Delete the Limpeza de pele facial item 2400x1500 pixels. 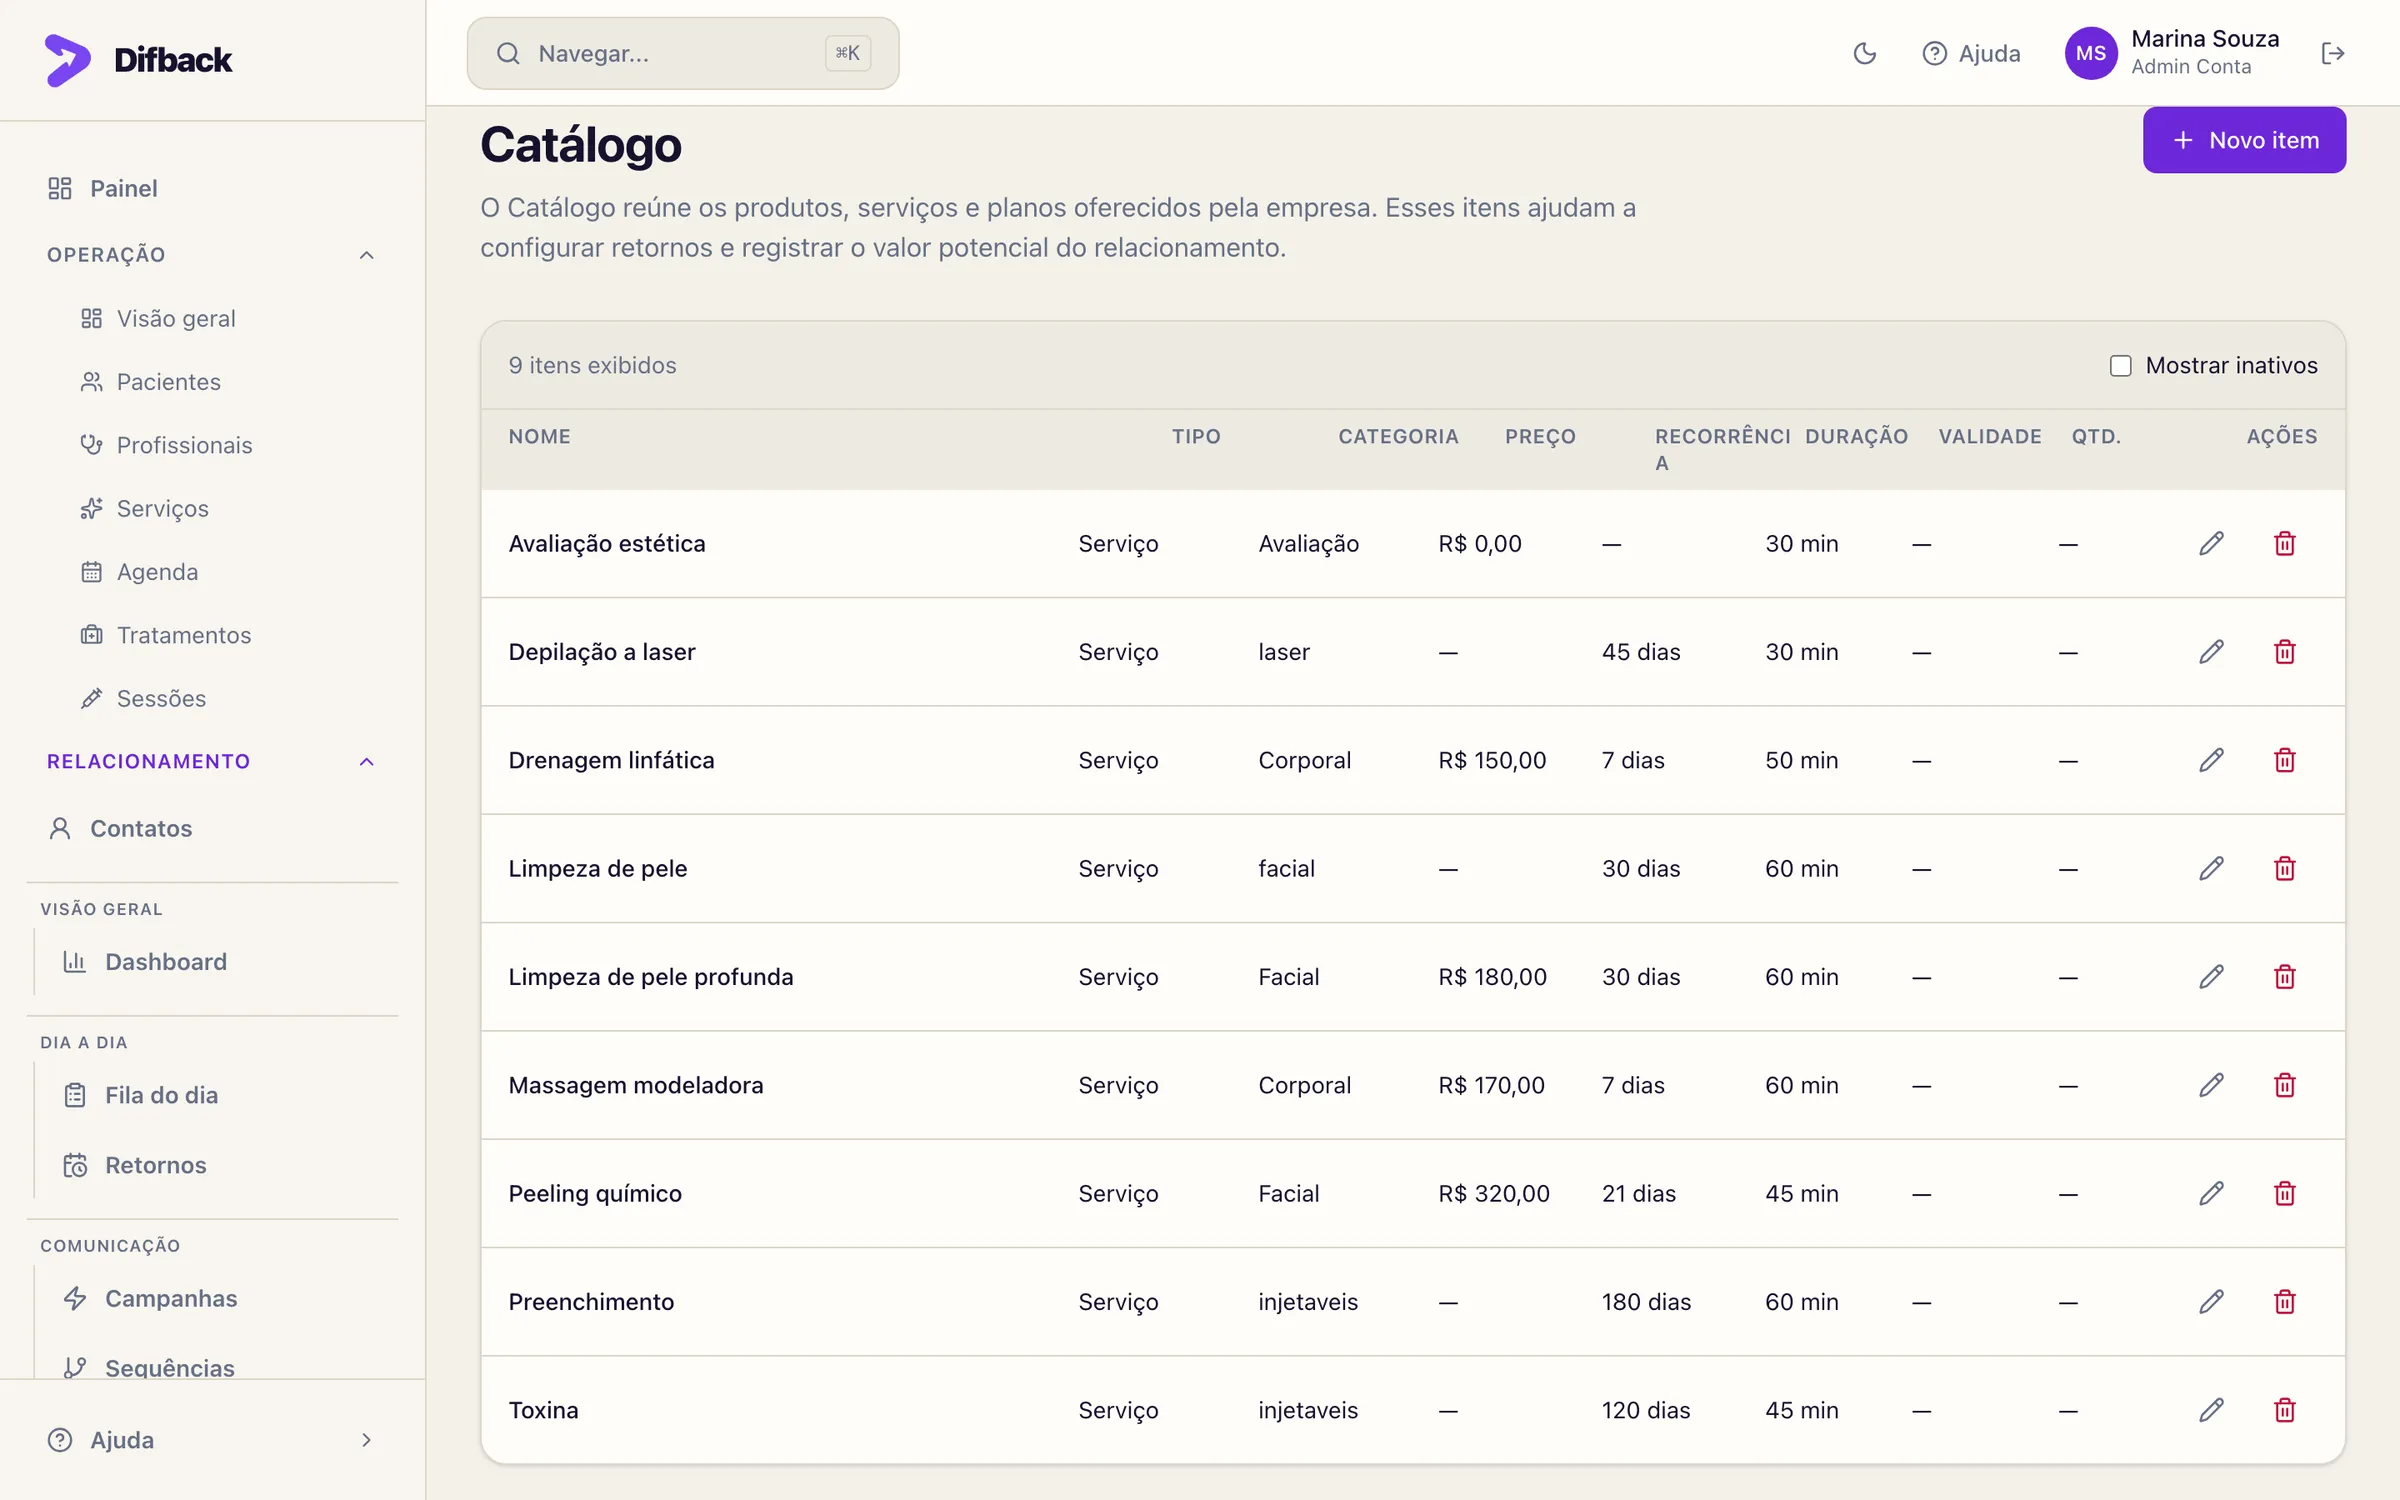tap(2284, 868)
